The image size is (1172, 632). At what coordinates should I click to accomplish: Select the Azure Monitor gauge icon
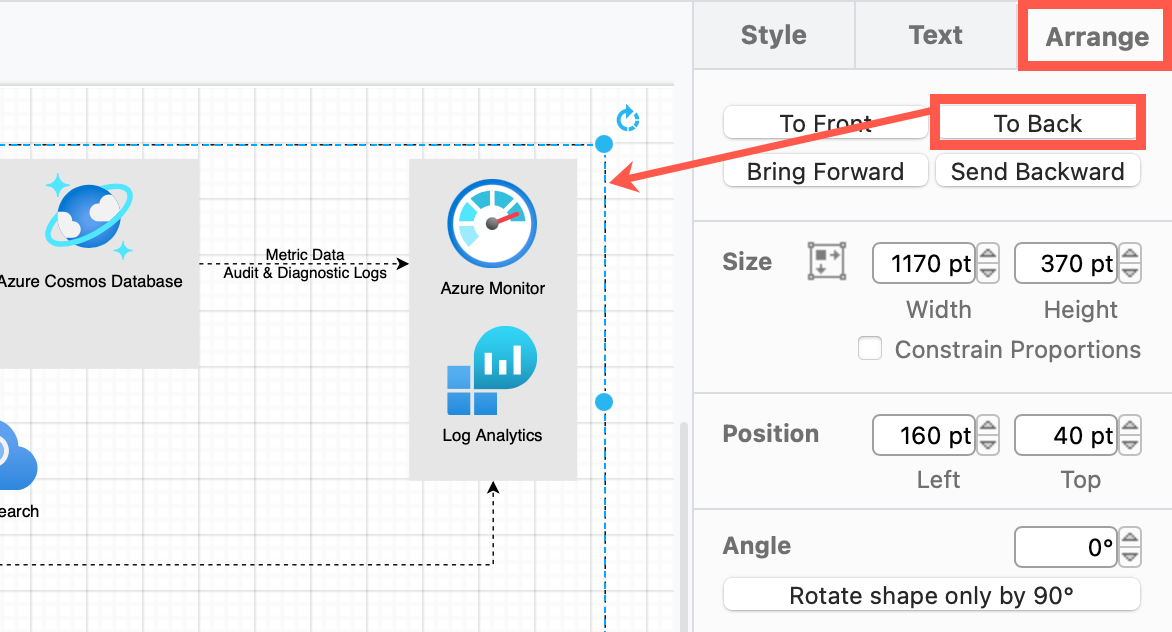click(x=493, y=222)
